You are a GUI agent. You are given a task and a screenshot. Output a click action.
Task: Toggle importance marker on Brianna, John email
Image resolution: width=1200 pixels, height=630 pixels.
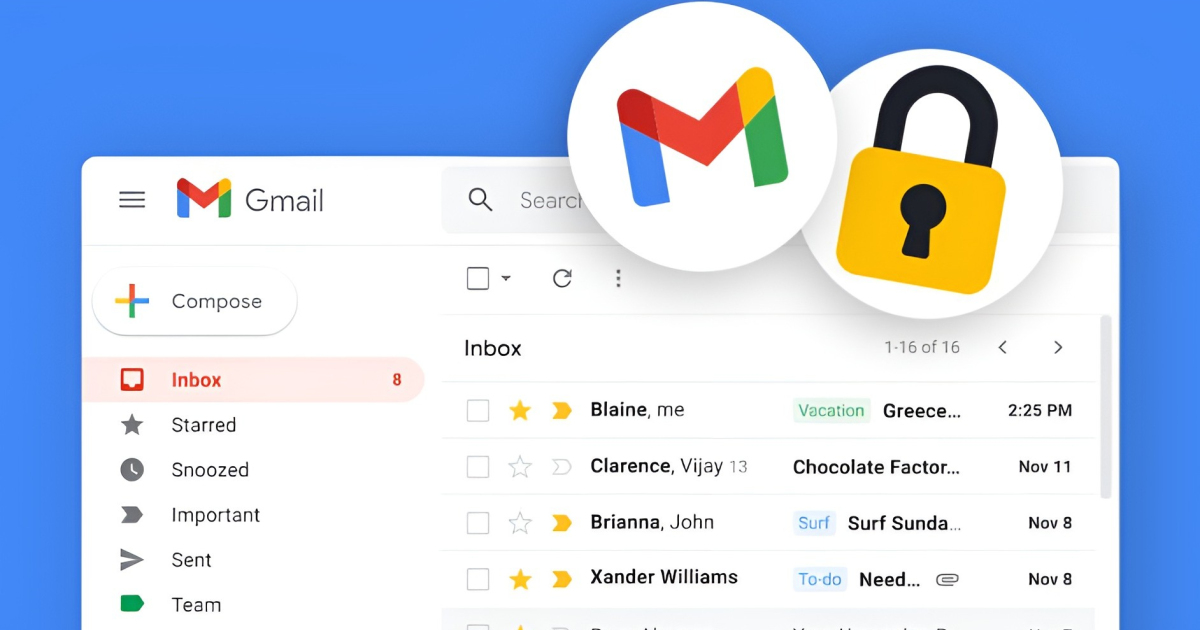click(562, 522)
